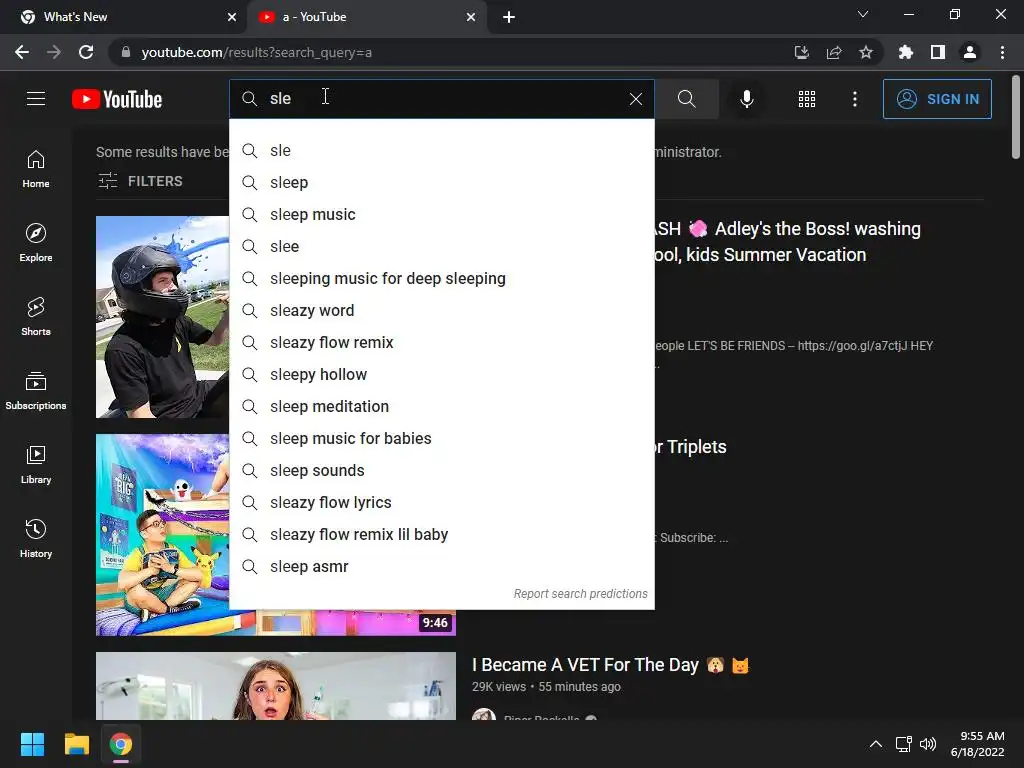Viewport: 1024px width, 768px height.
Task: Click the share page icon
Action: [833, 52]
